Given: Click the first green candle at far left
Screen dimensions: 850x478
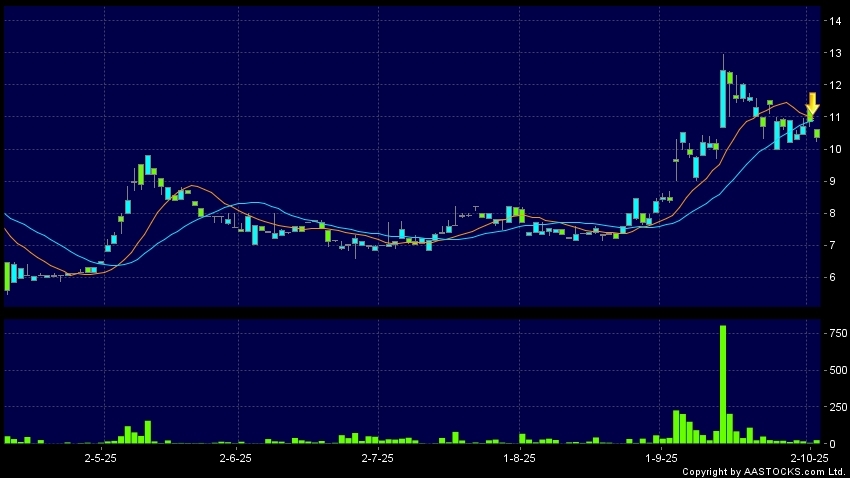Looking at the screenshot, I should point(7,276).
